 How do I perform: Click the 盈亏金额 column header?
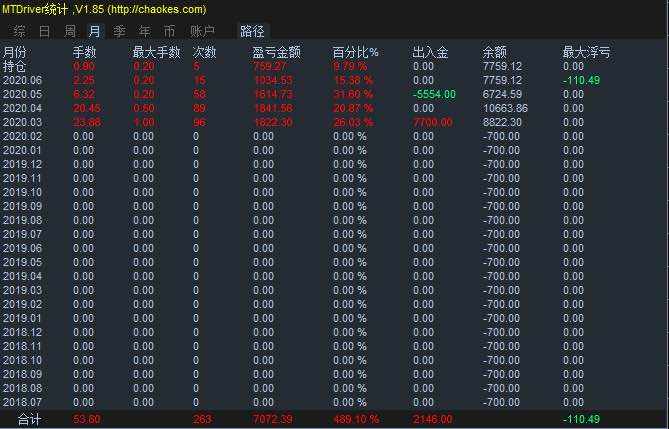coord(276,52)
